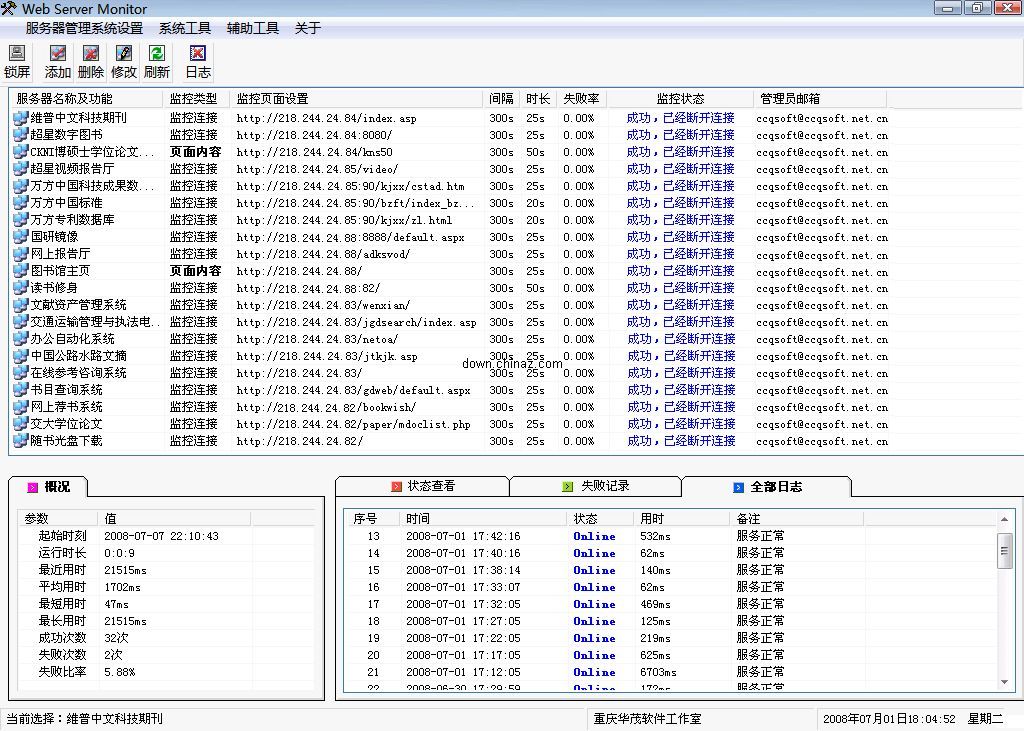Click the Web Server Monitor title bar icon
1024x731 pixels.
point(8,8)
